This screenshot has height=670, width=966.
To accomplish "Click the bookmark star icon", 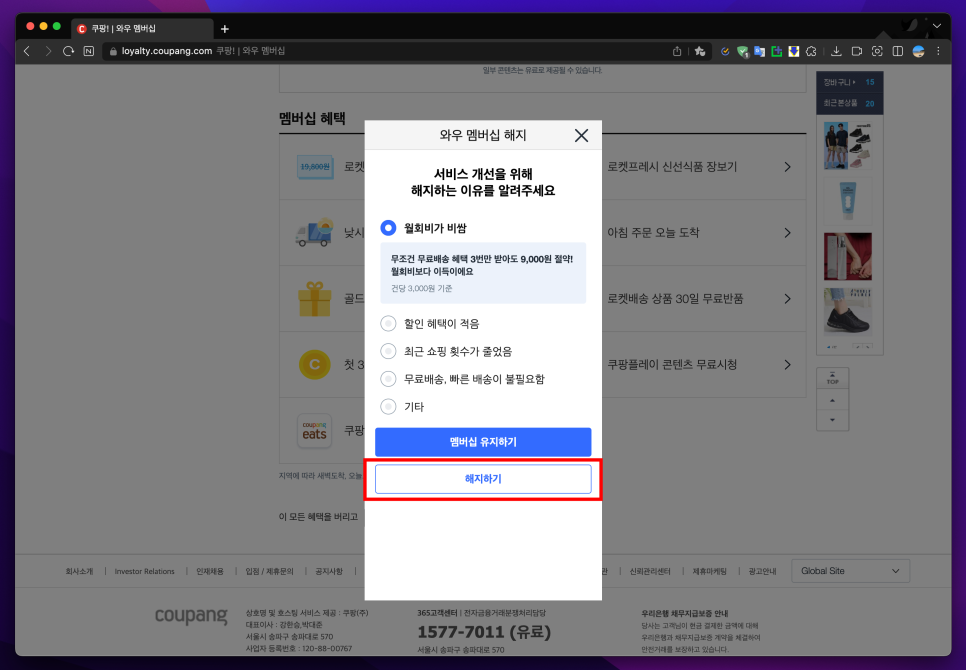I will [x=700, y=51].
